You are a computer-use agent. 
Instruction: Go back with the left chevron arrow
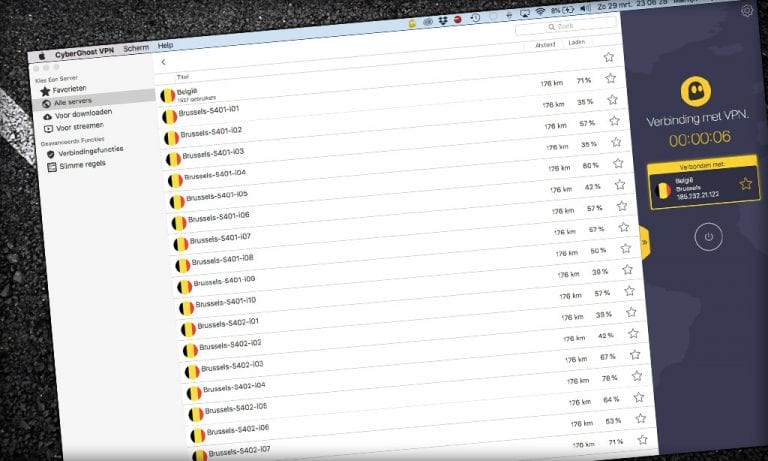coord(163,62)
